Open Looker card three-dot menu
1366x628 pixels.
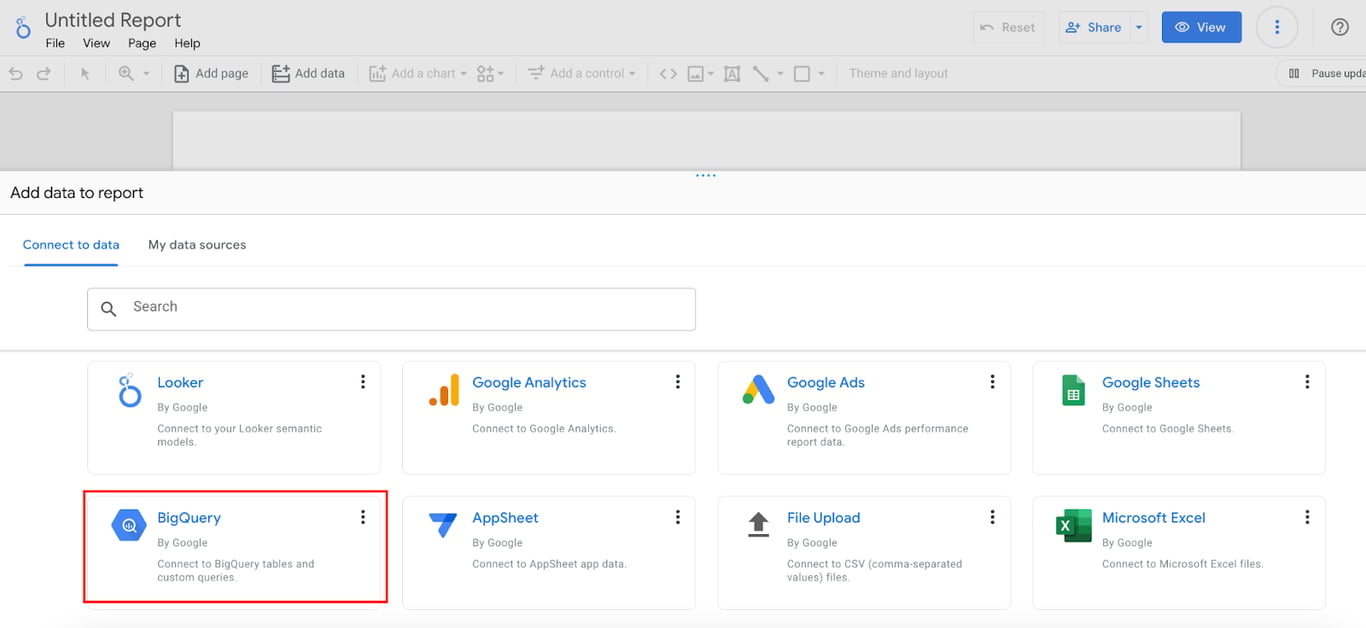363,382
